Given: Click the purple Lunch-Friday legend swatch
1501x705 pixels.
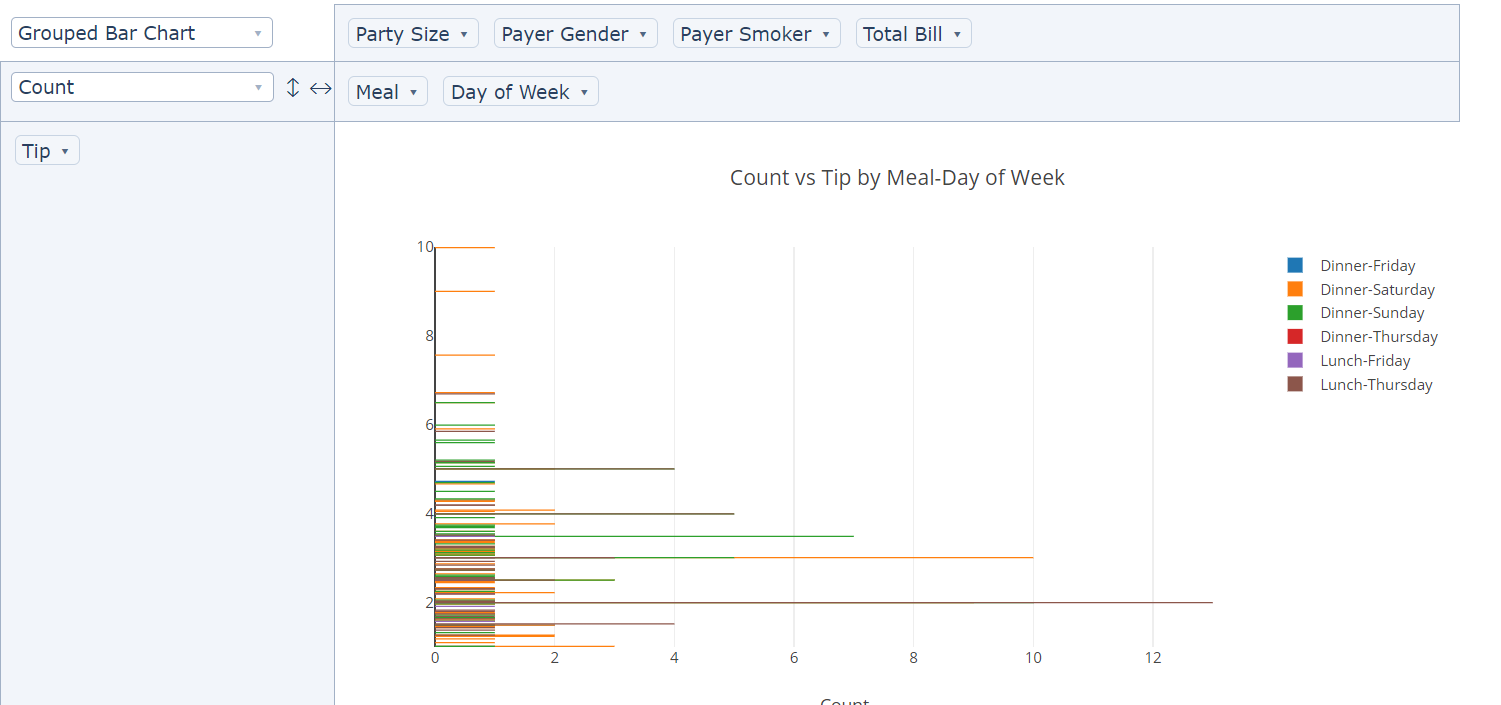Looking at the screenshot, I should tap(1295, 361).
